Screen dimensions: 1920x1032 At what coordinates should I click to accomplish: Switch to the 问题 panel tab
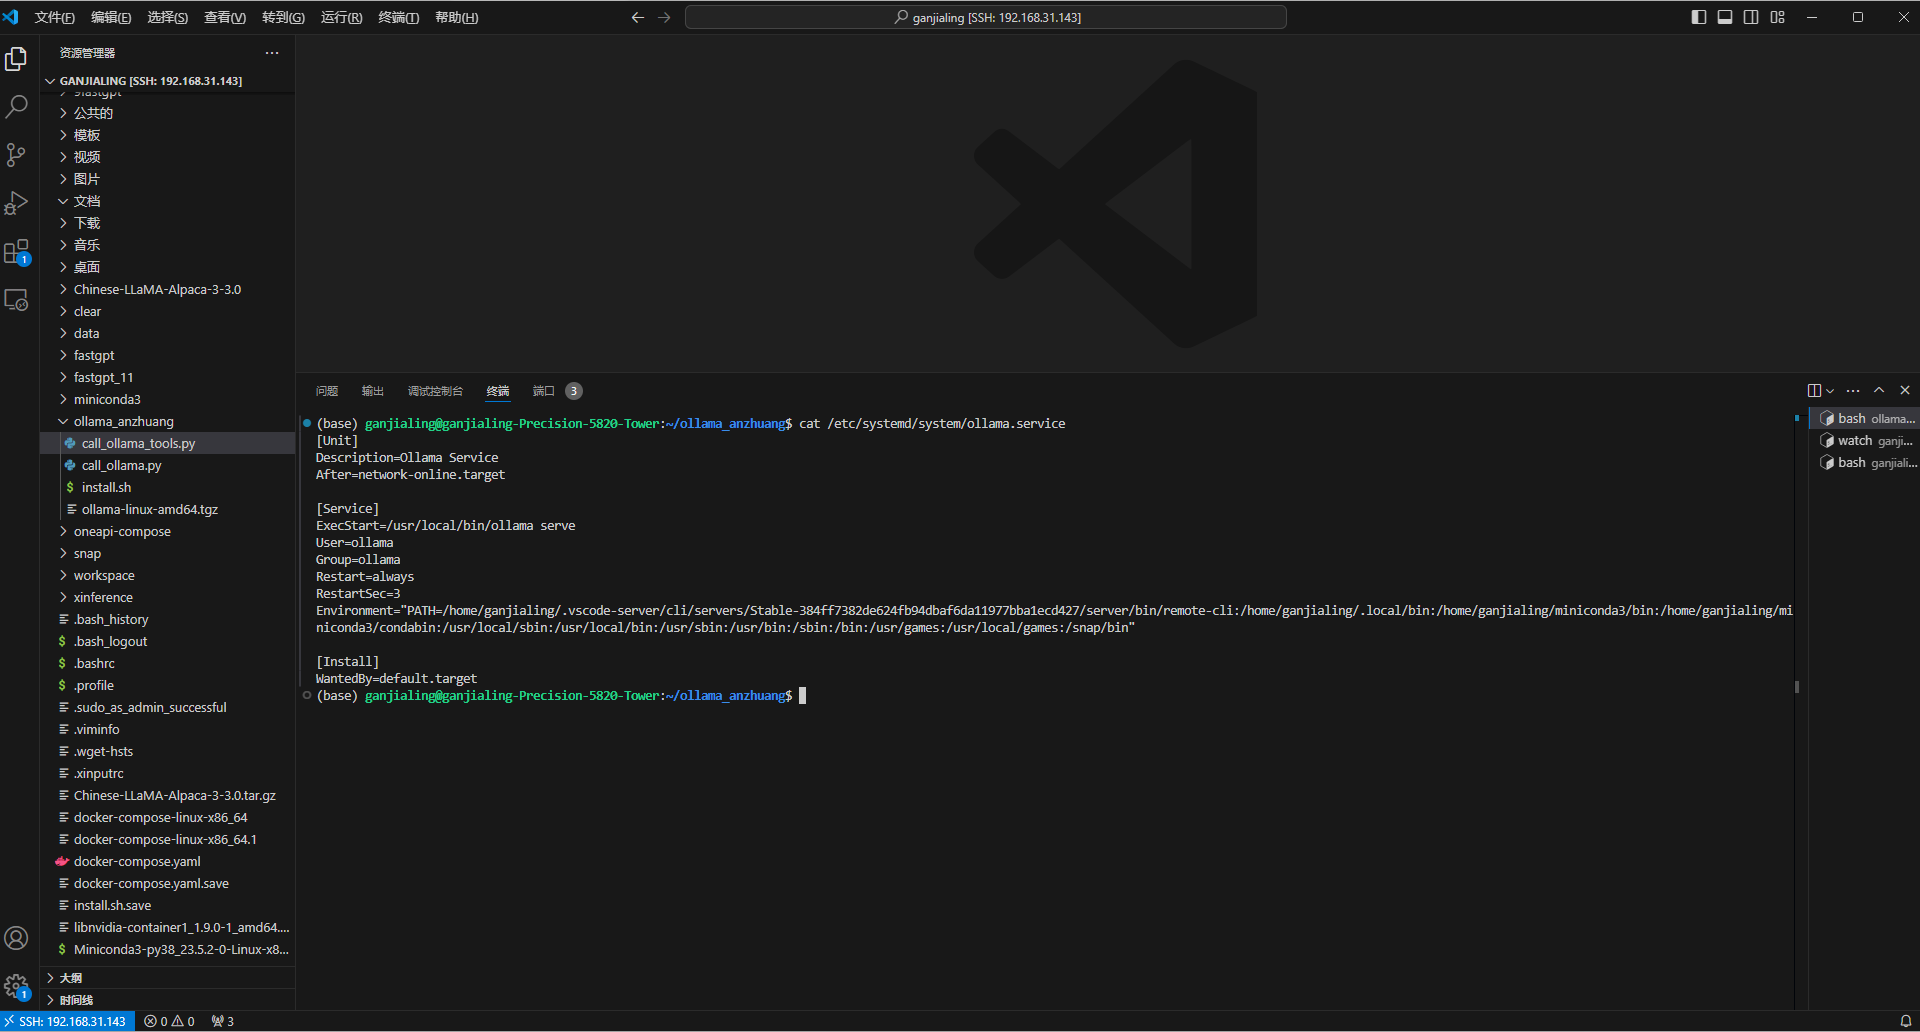click(x=327, y=391)
